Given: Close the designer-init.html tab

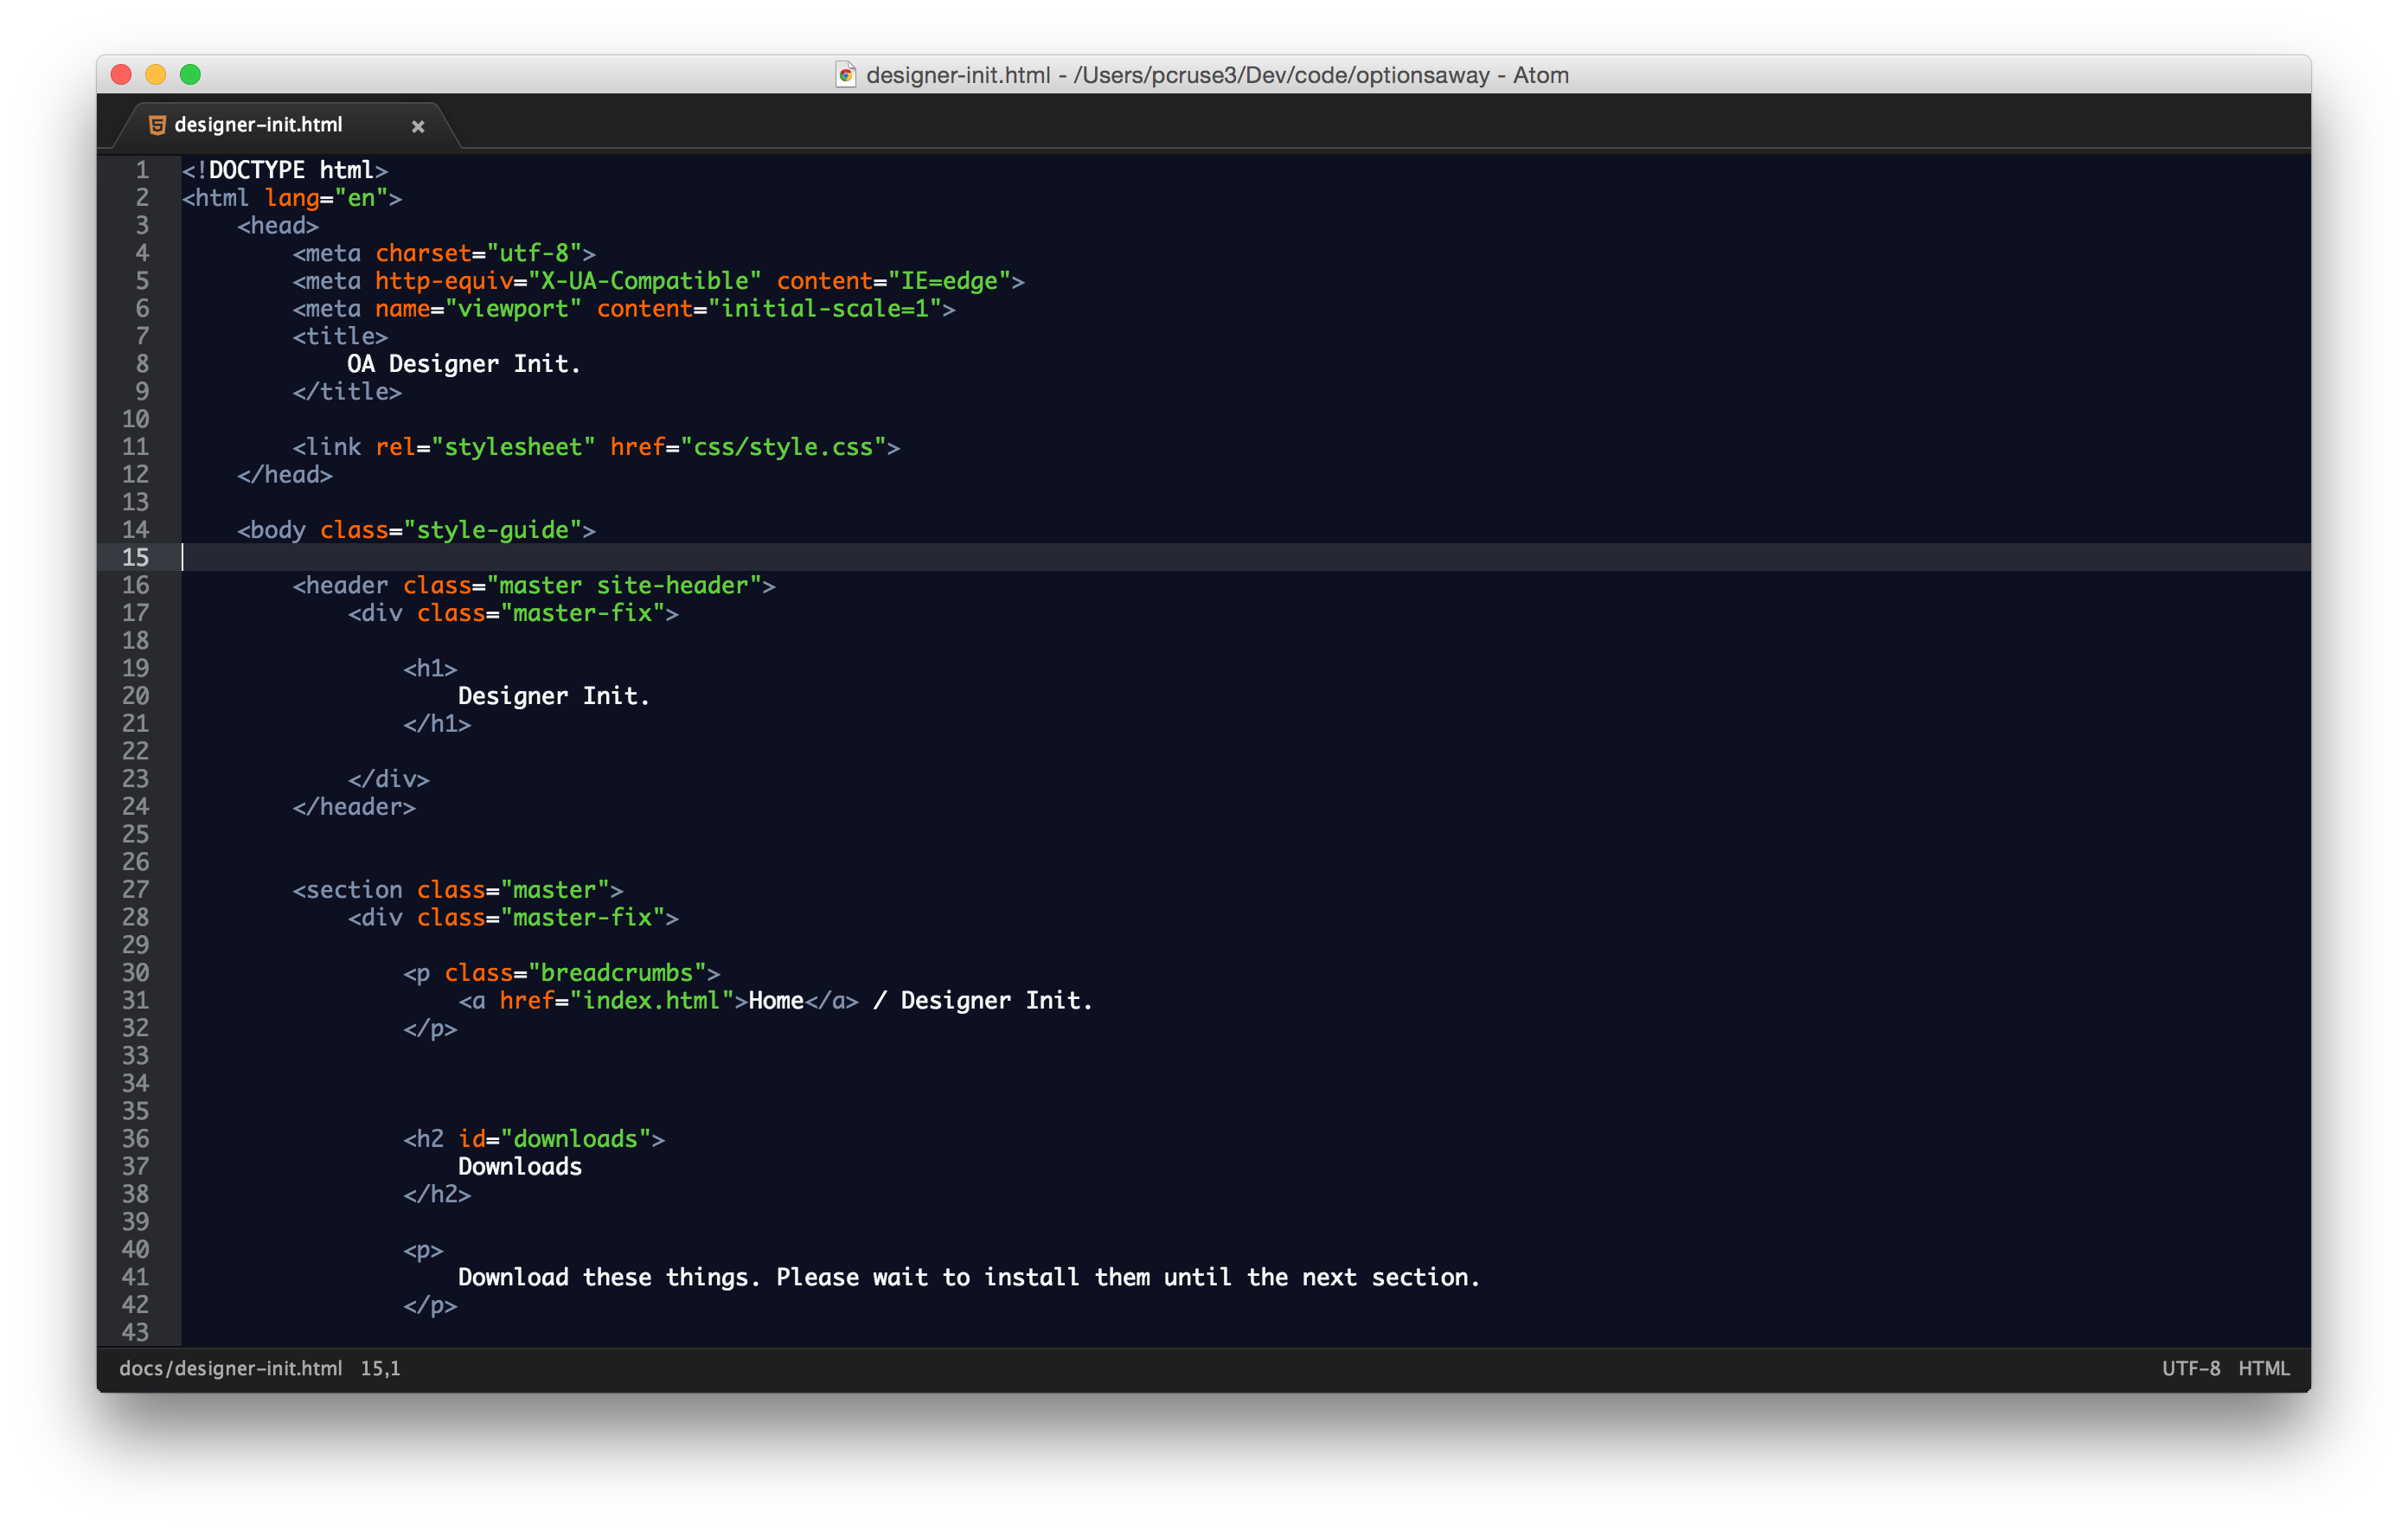Looking at the screenshot, I should pyautogui.click(x=418, y=126).
